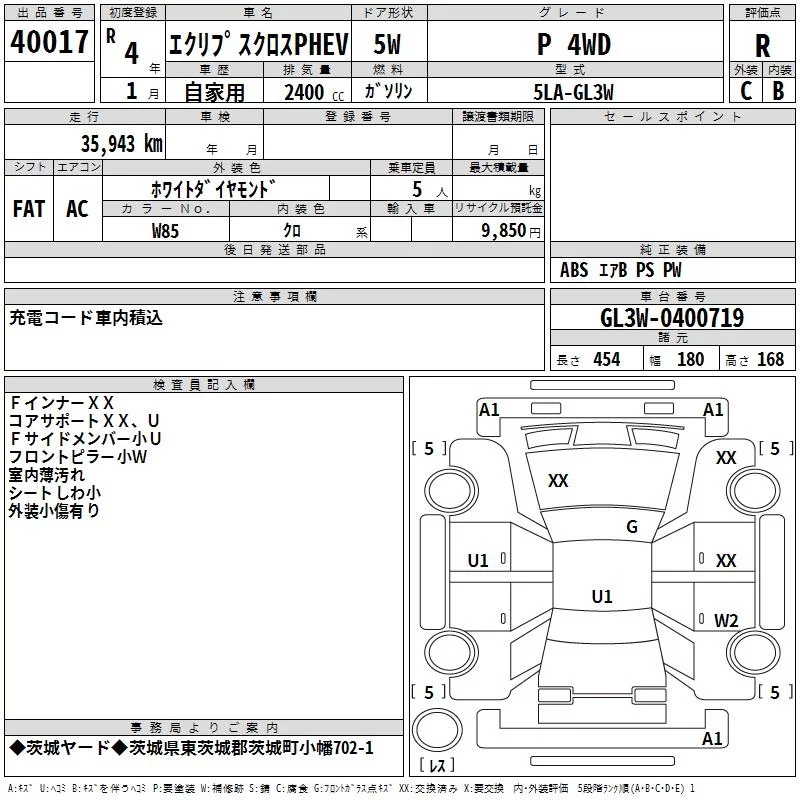Click inspector note 室内薄汚れ
Viewport: 800px width, 800px height.
[x=46, y=474]
